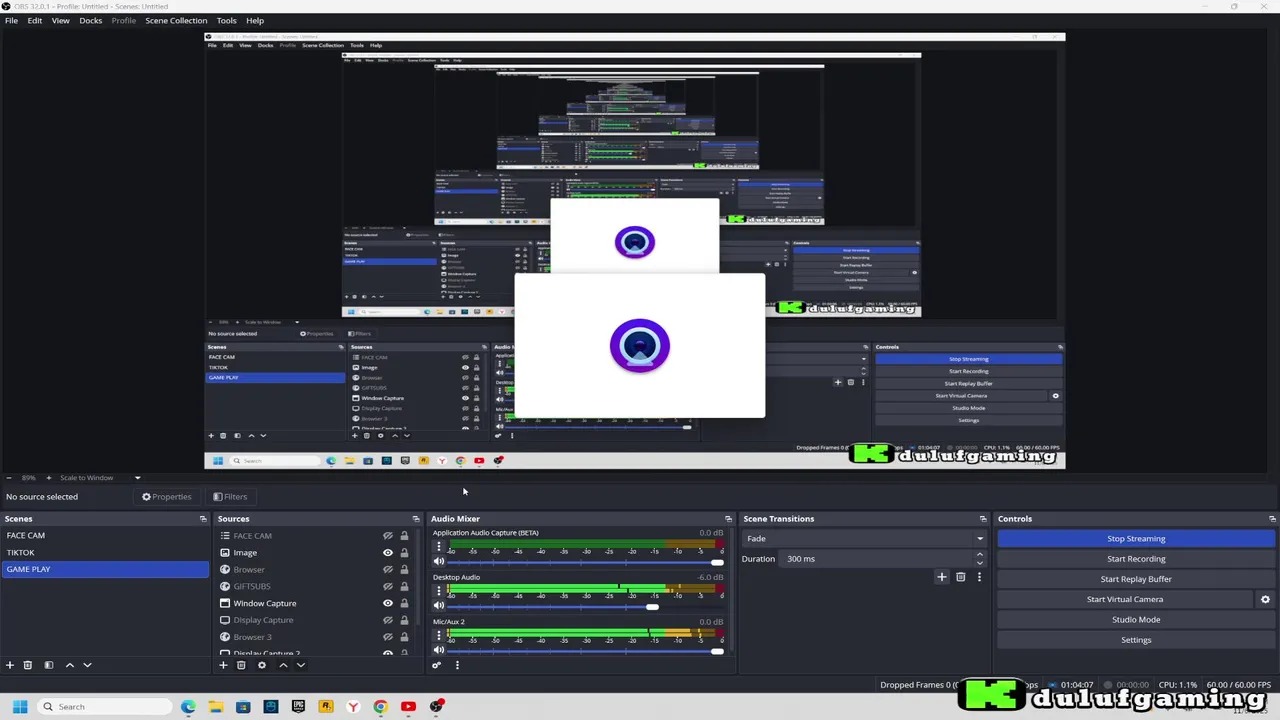Open the Fade transition dropdown
The width and height of the screenshot is (1280, 720).
point(864,539)
